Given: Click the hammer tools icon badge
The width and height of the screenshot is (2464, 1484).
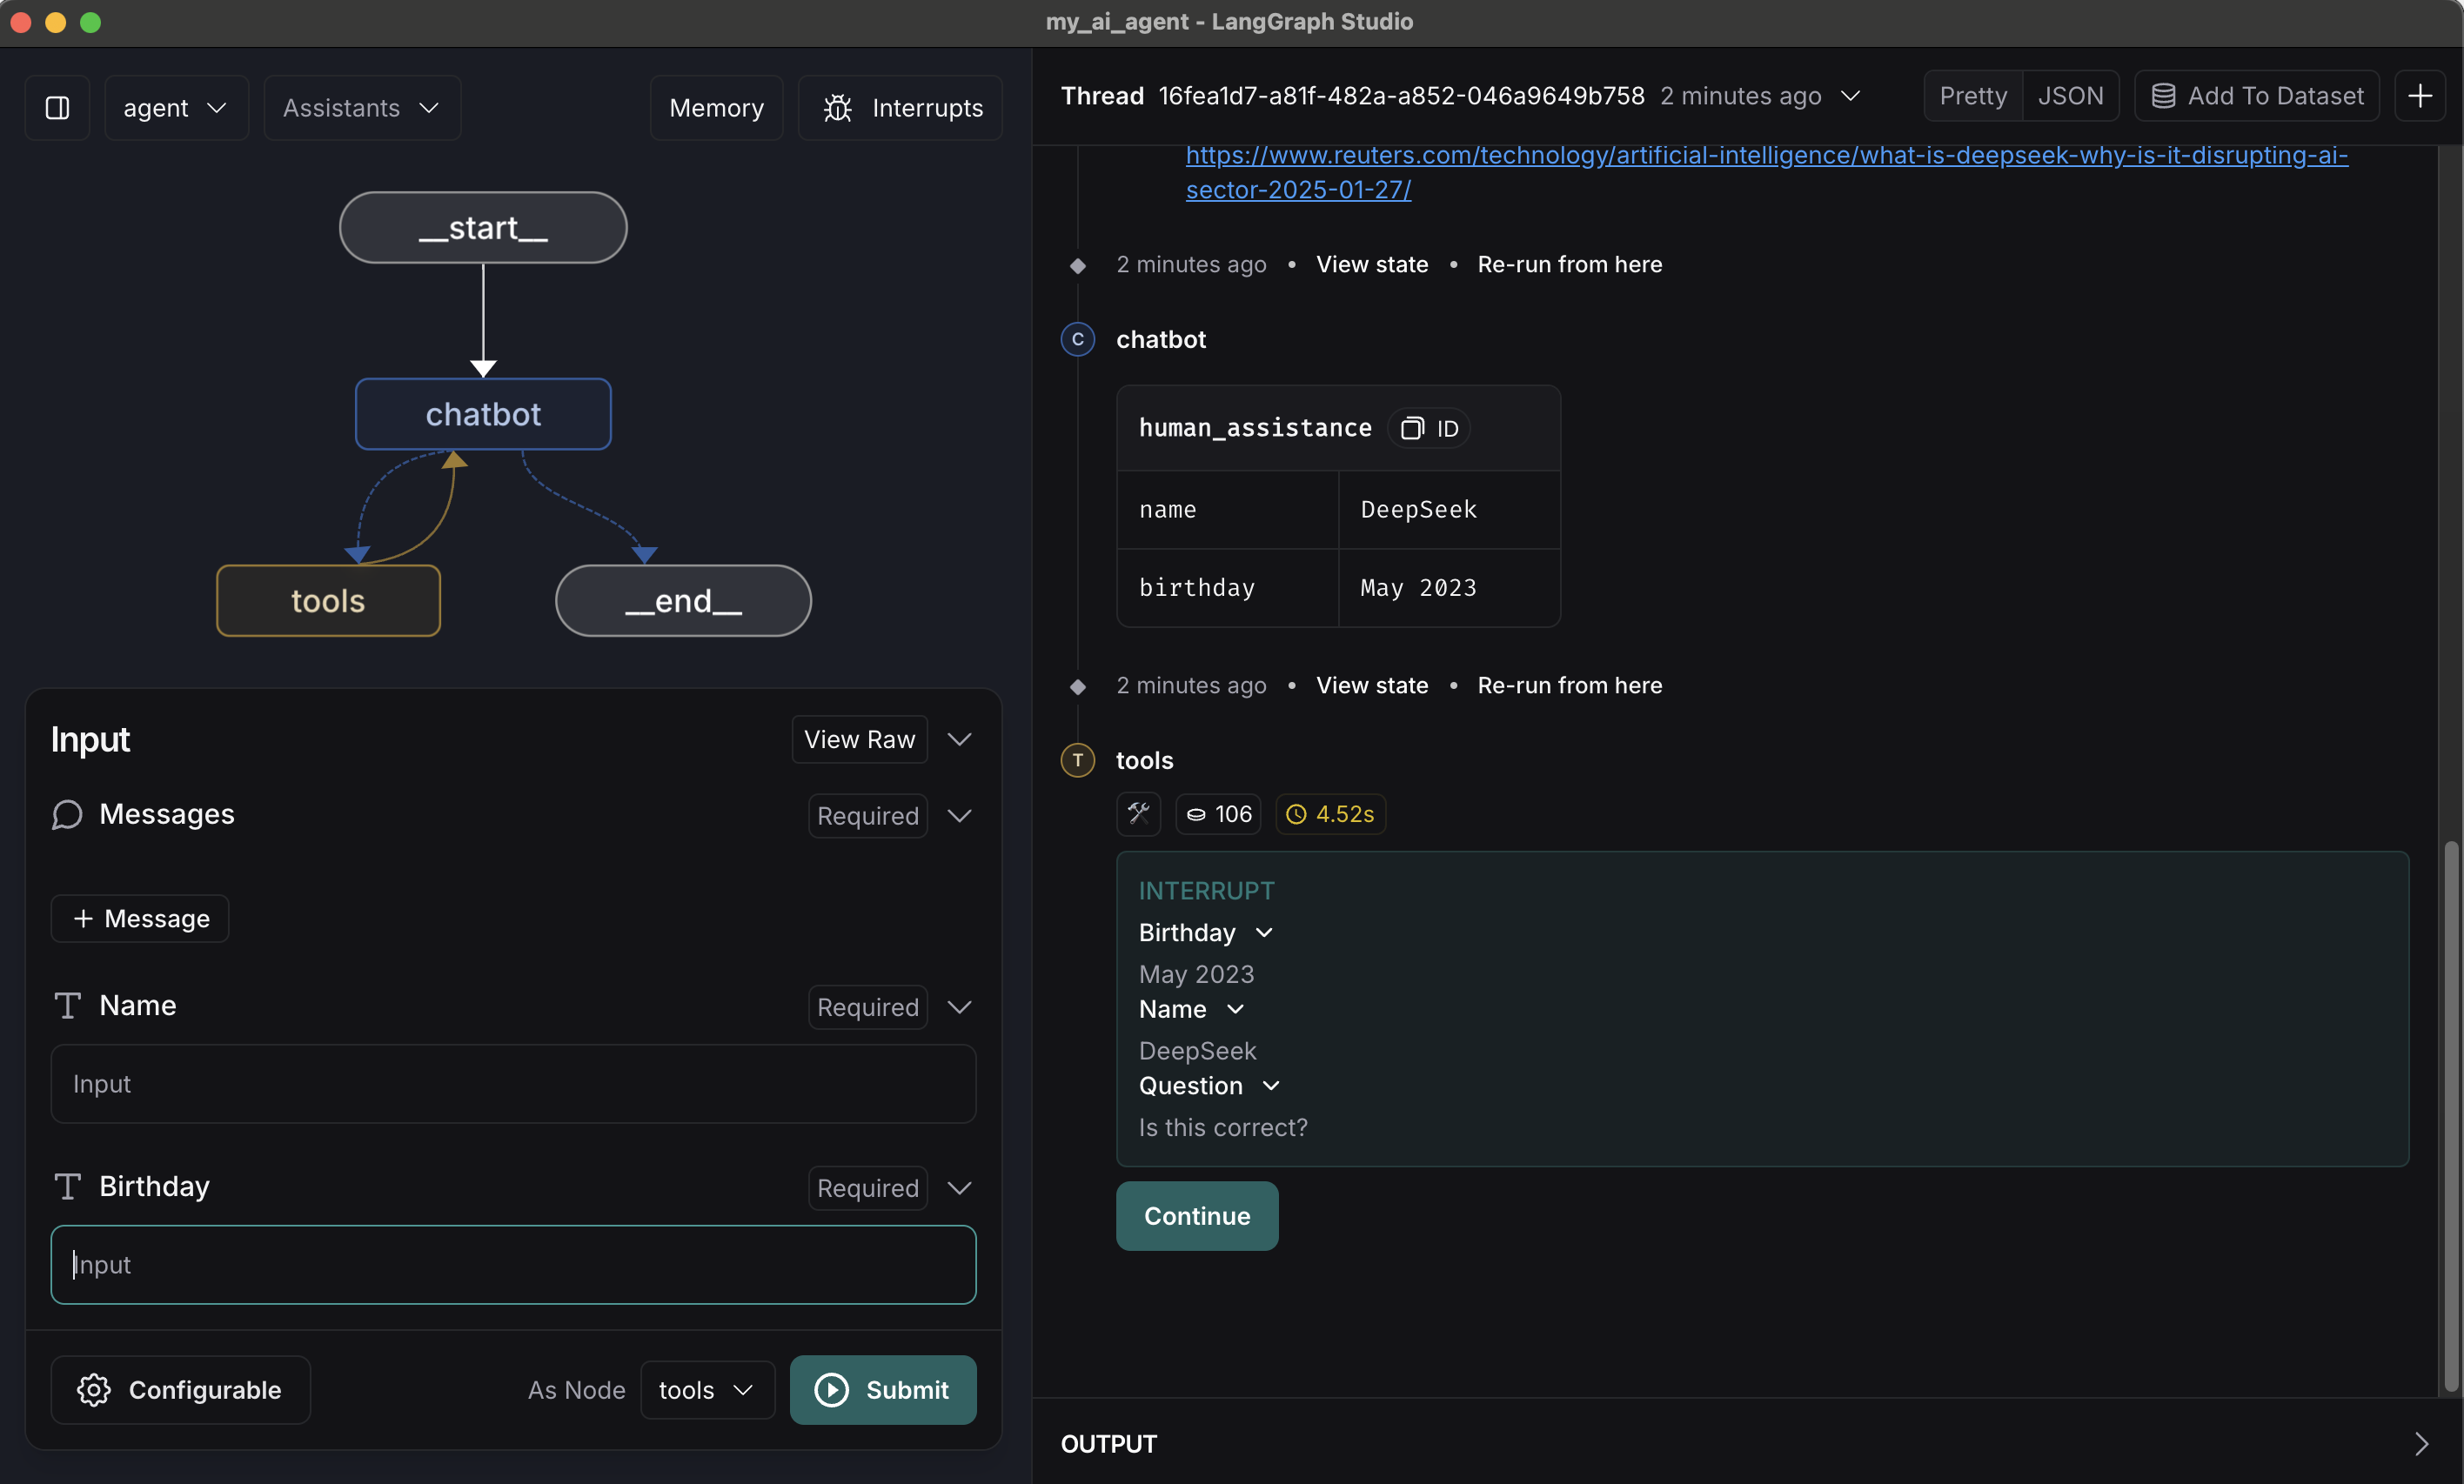Looking at the screenshot, I should click(x=1138, y=814).
